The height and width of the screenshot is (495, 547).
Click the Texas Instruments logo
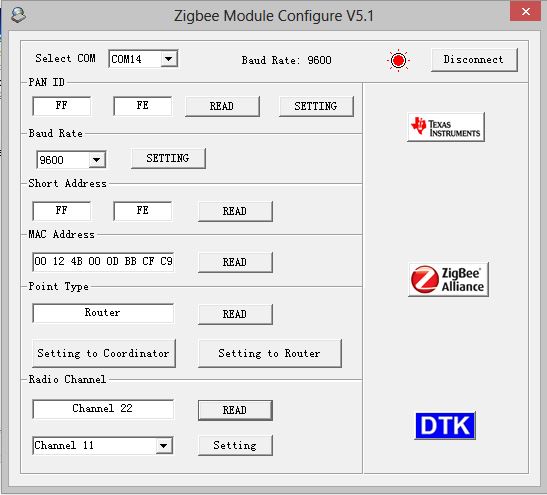(x=445, y=127)
